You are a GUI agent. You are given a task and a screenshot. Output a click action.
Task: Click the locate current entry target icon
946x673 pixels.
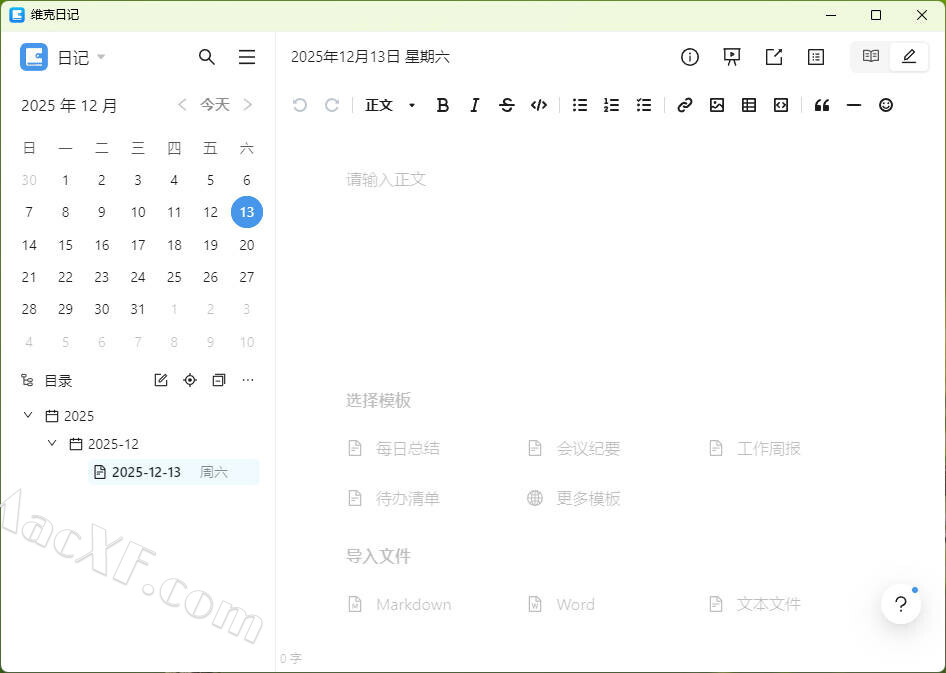(190, 380)
